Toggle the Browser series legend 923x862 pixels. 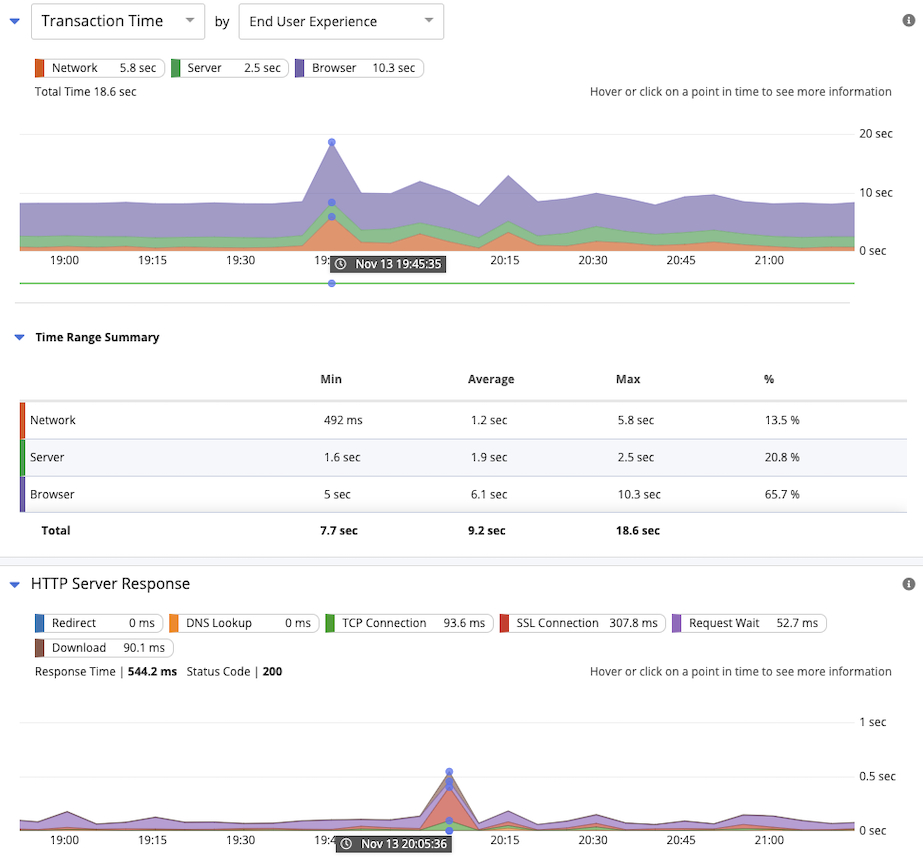[x=359, y=68]
